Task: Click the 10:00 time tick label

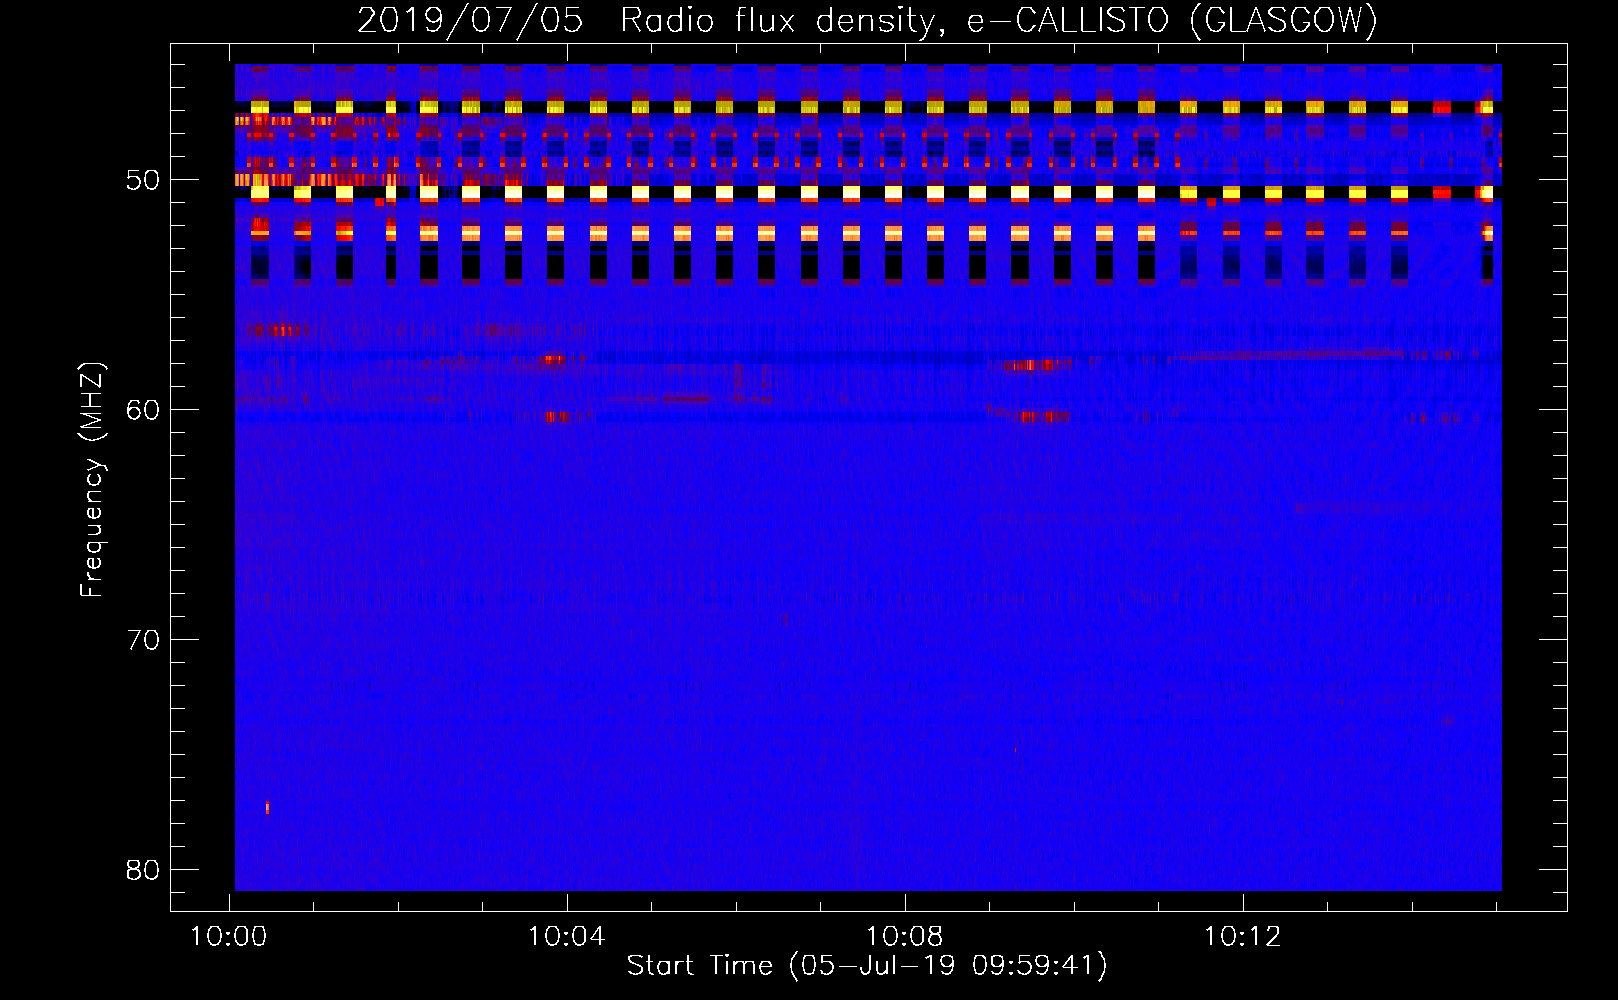Action: [229, 937]
